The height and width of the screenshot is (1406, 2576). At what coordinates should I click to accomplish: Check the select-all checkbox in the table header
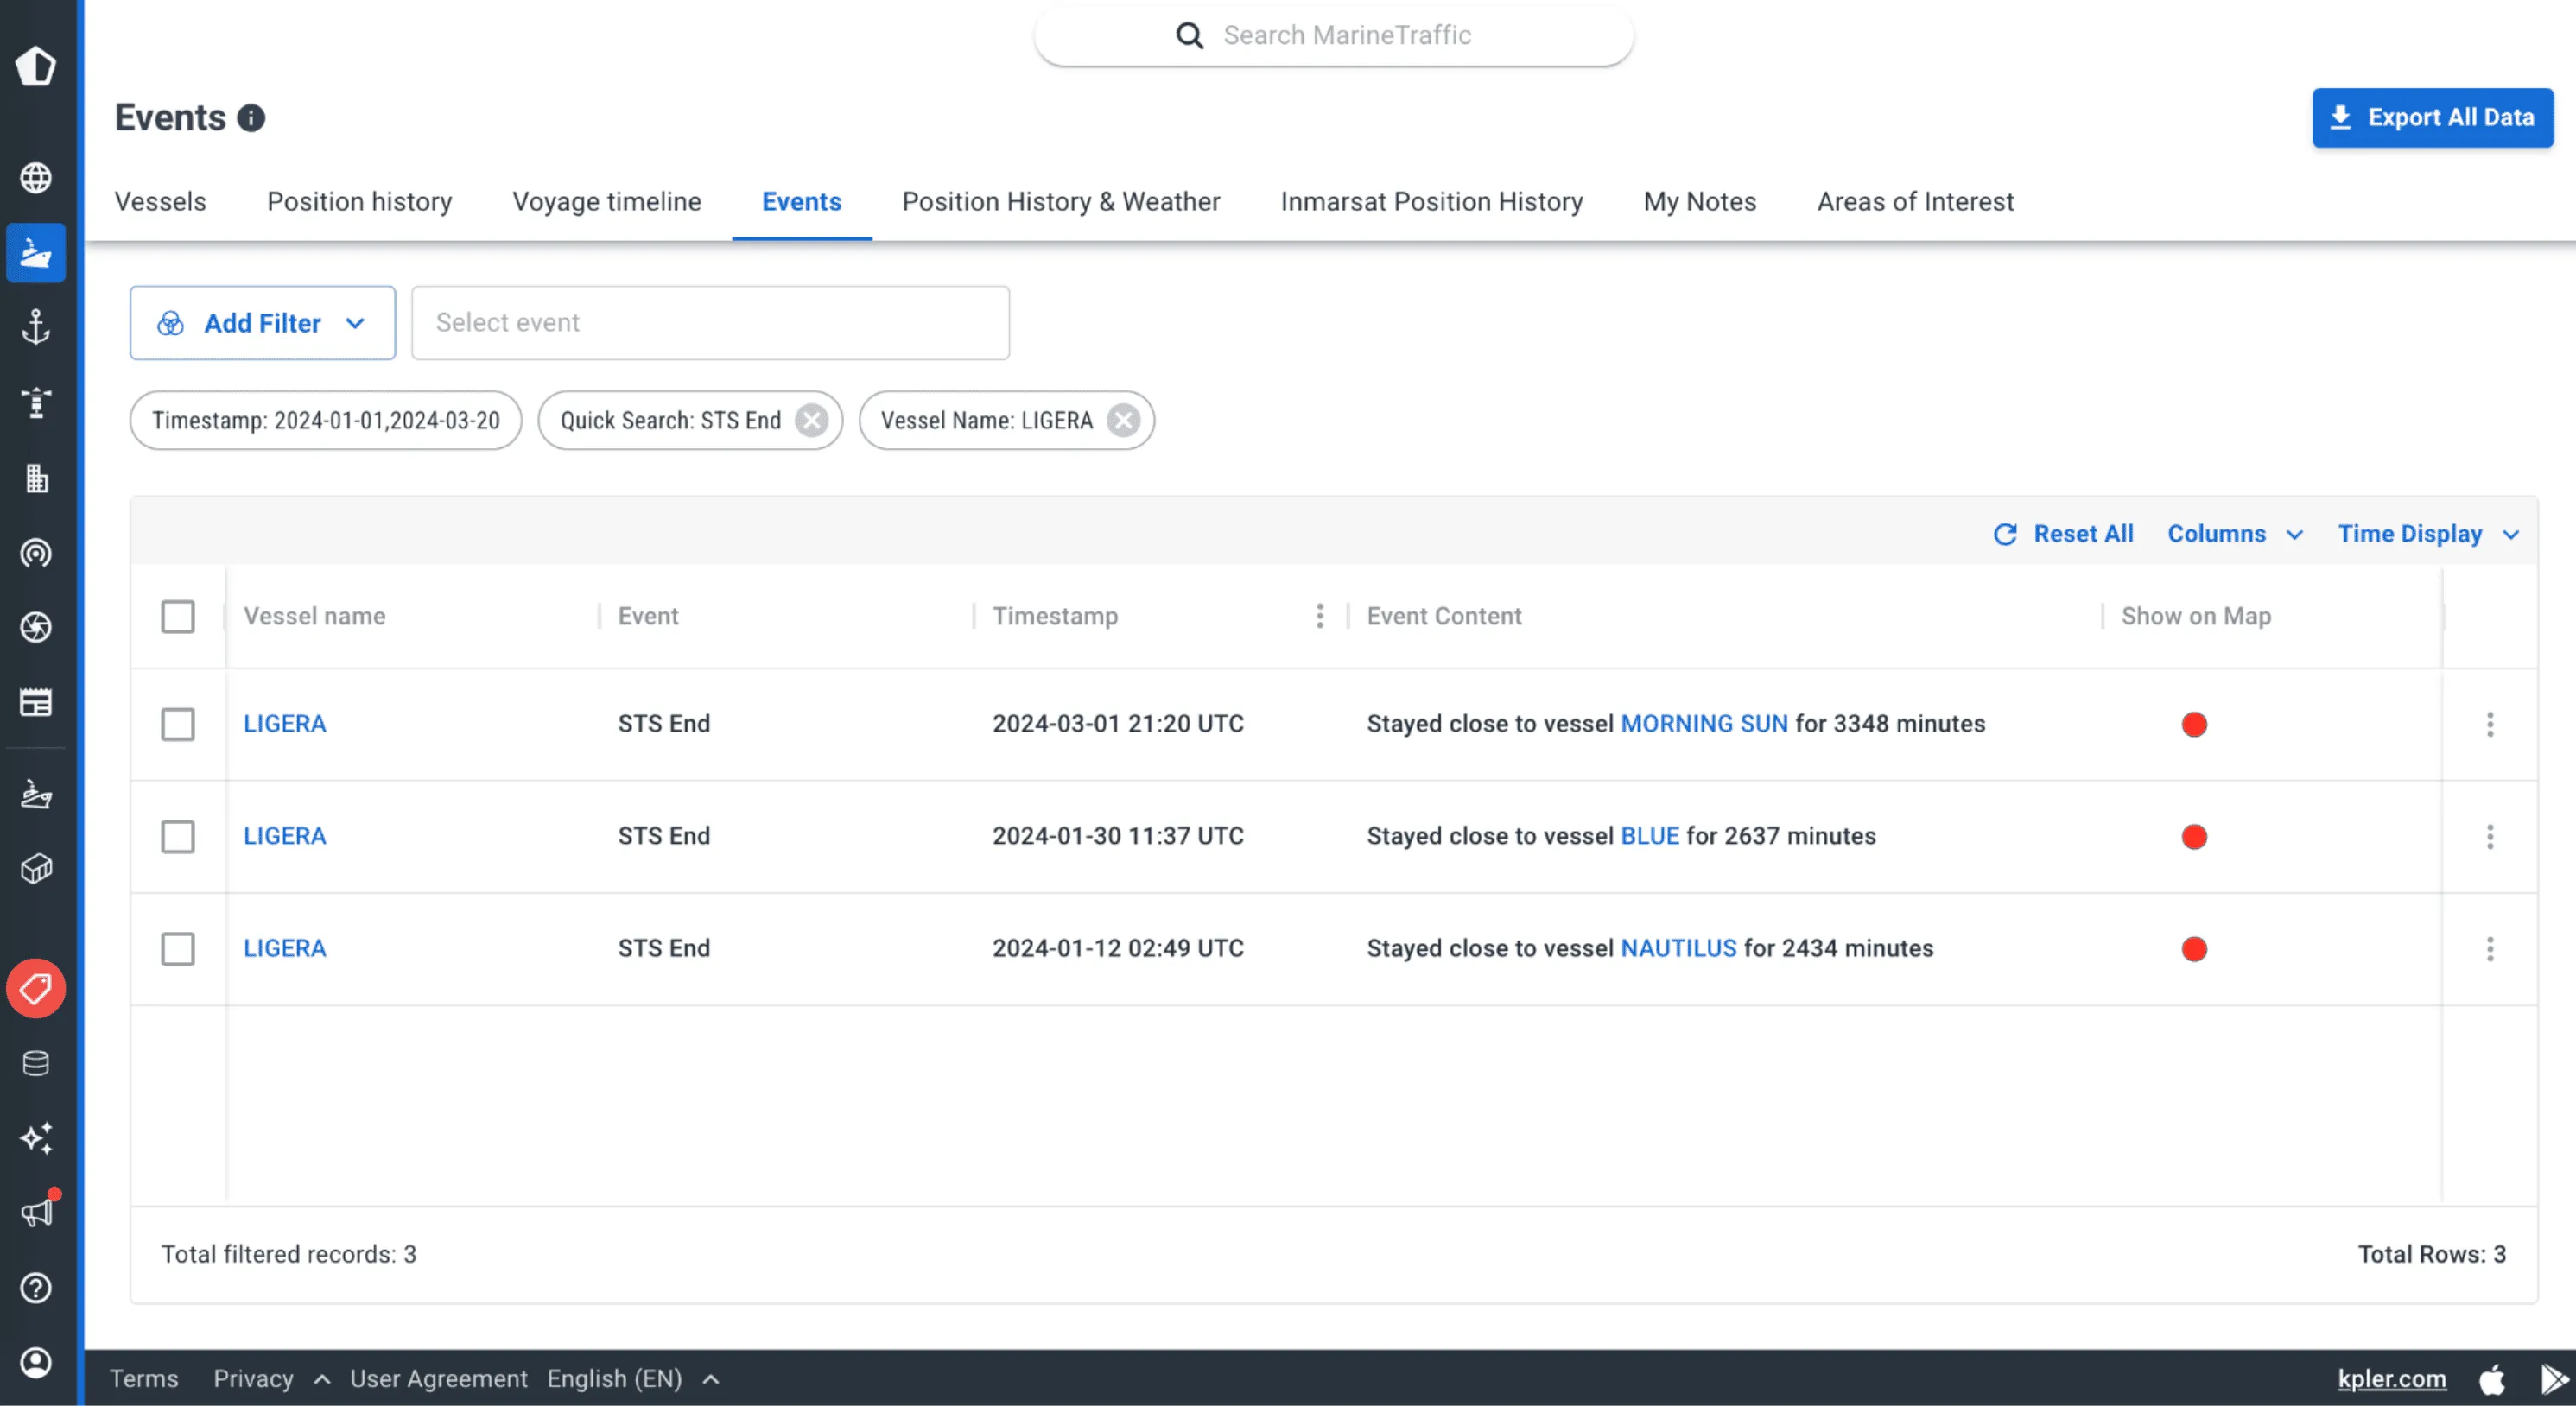tap(178, 616)
